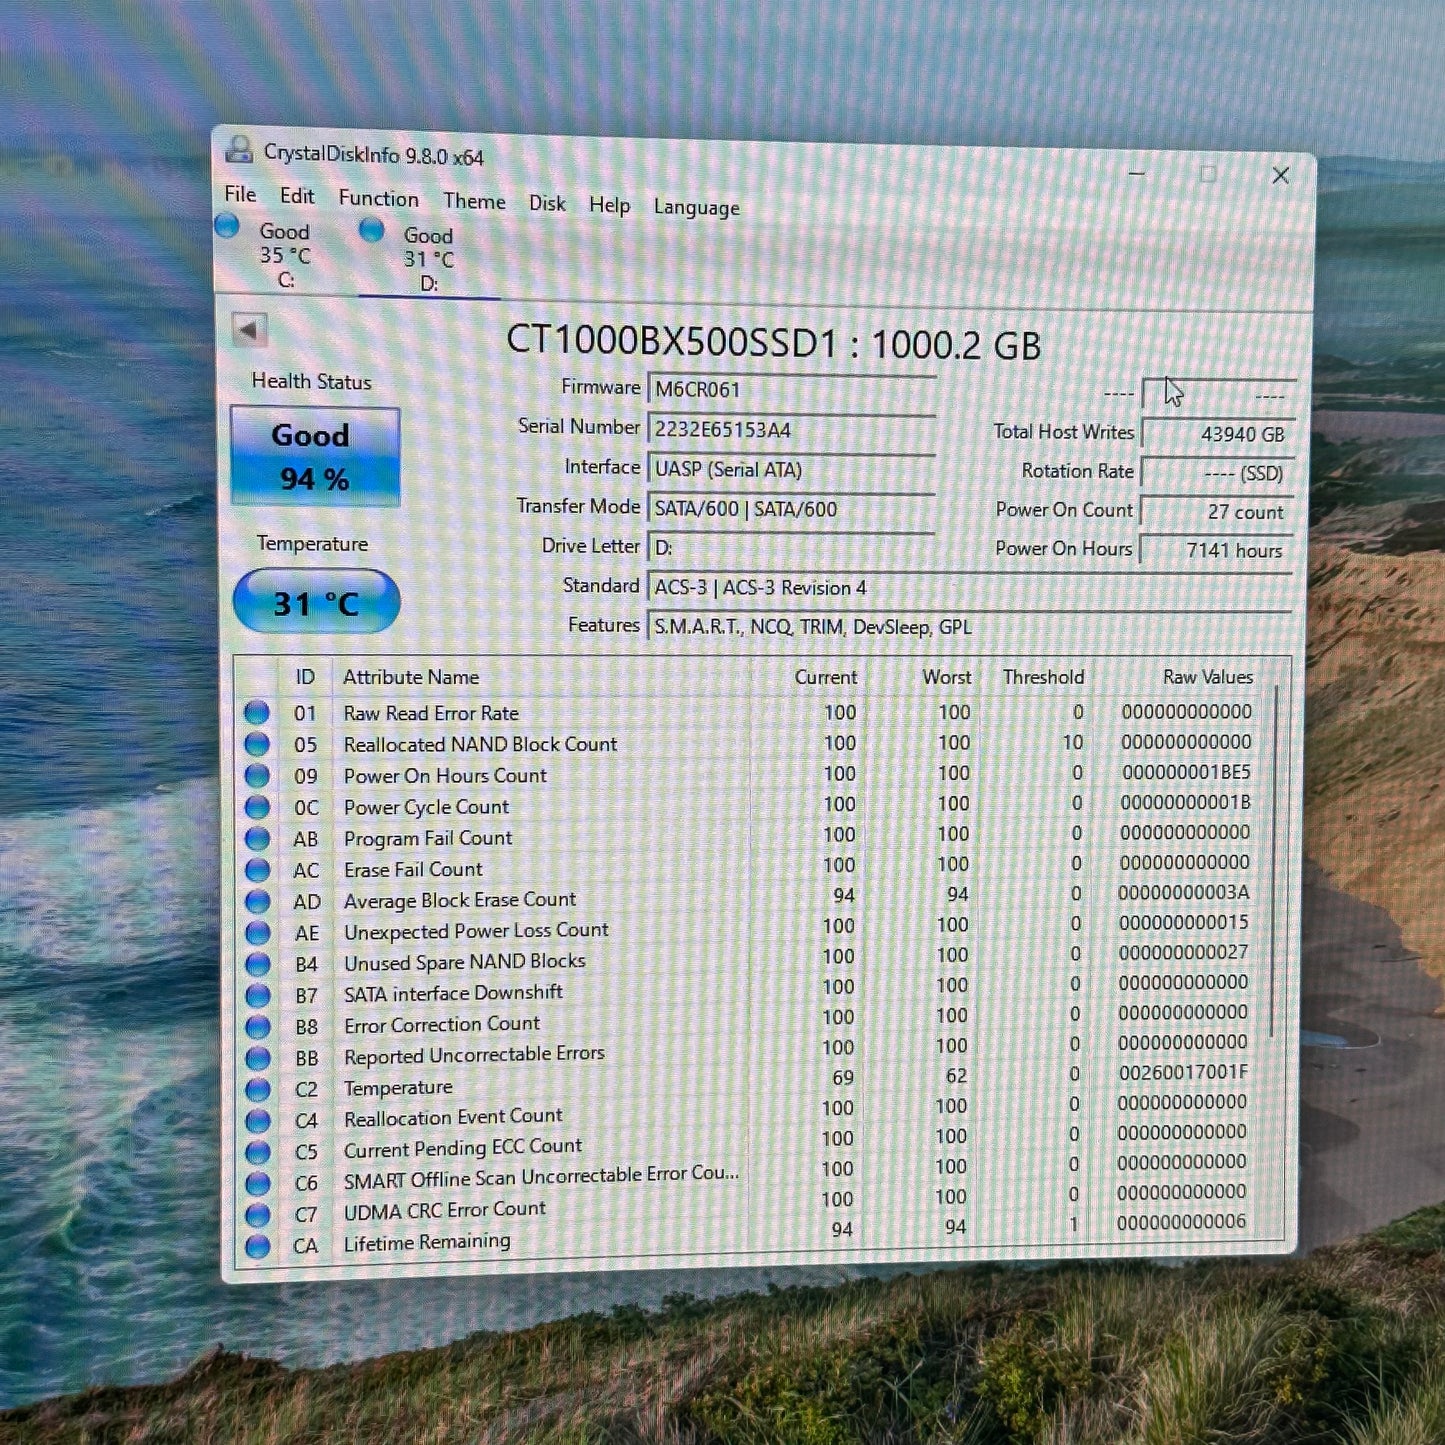Open the Edit menu

pyautogui.click(x=297, y=196)
